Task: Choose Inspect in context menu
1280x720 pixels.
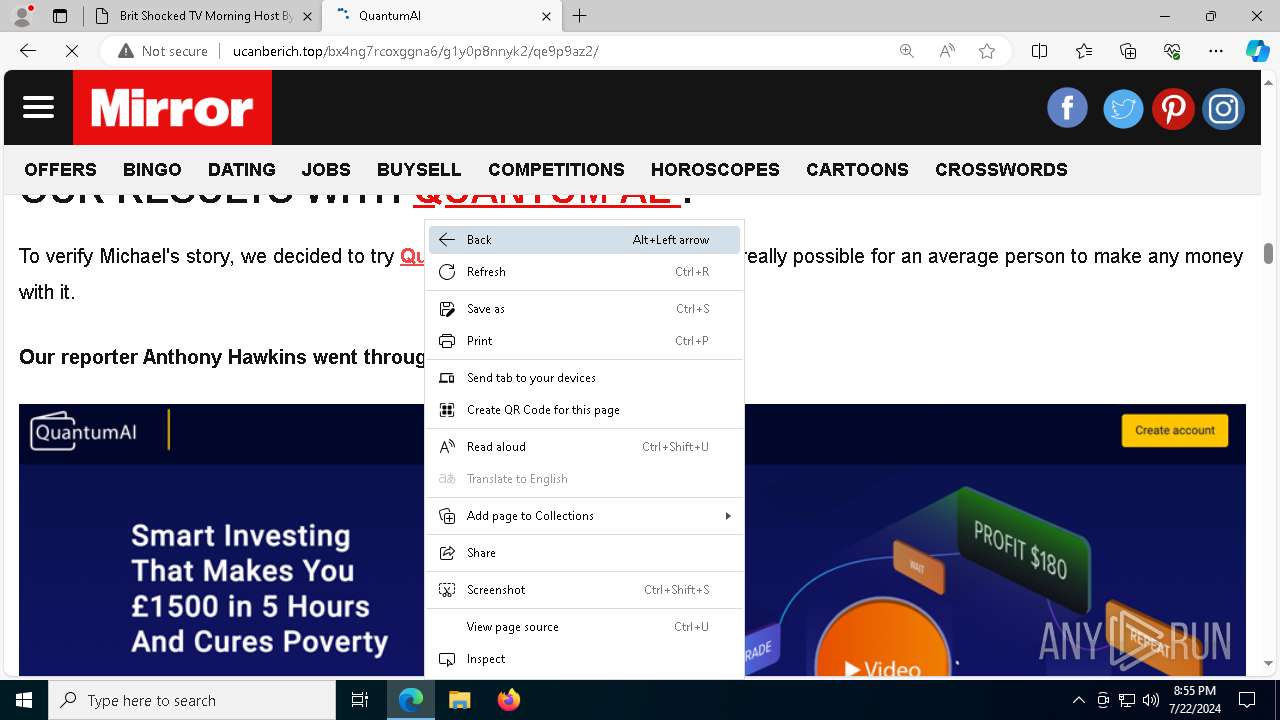Action: tap(584, 659)
